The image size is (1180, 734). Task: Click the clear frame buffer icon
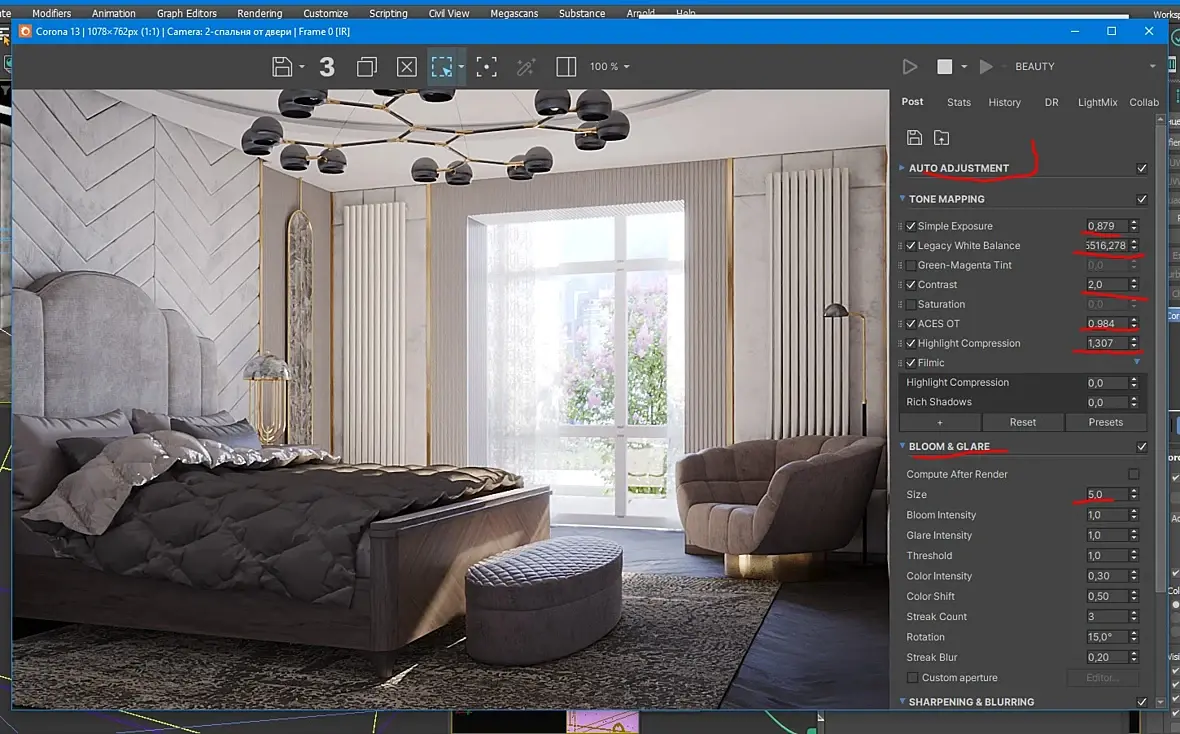pos(406,67)
